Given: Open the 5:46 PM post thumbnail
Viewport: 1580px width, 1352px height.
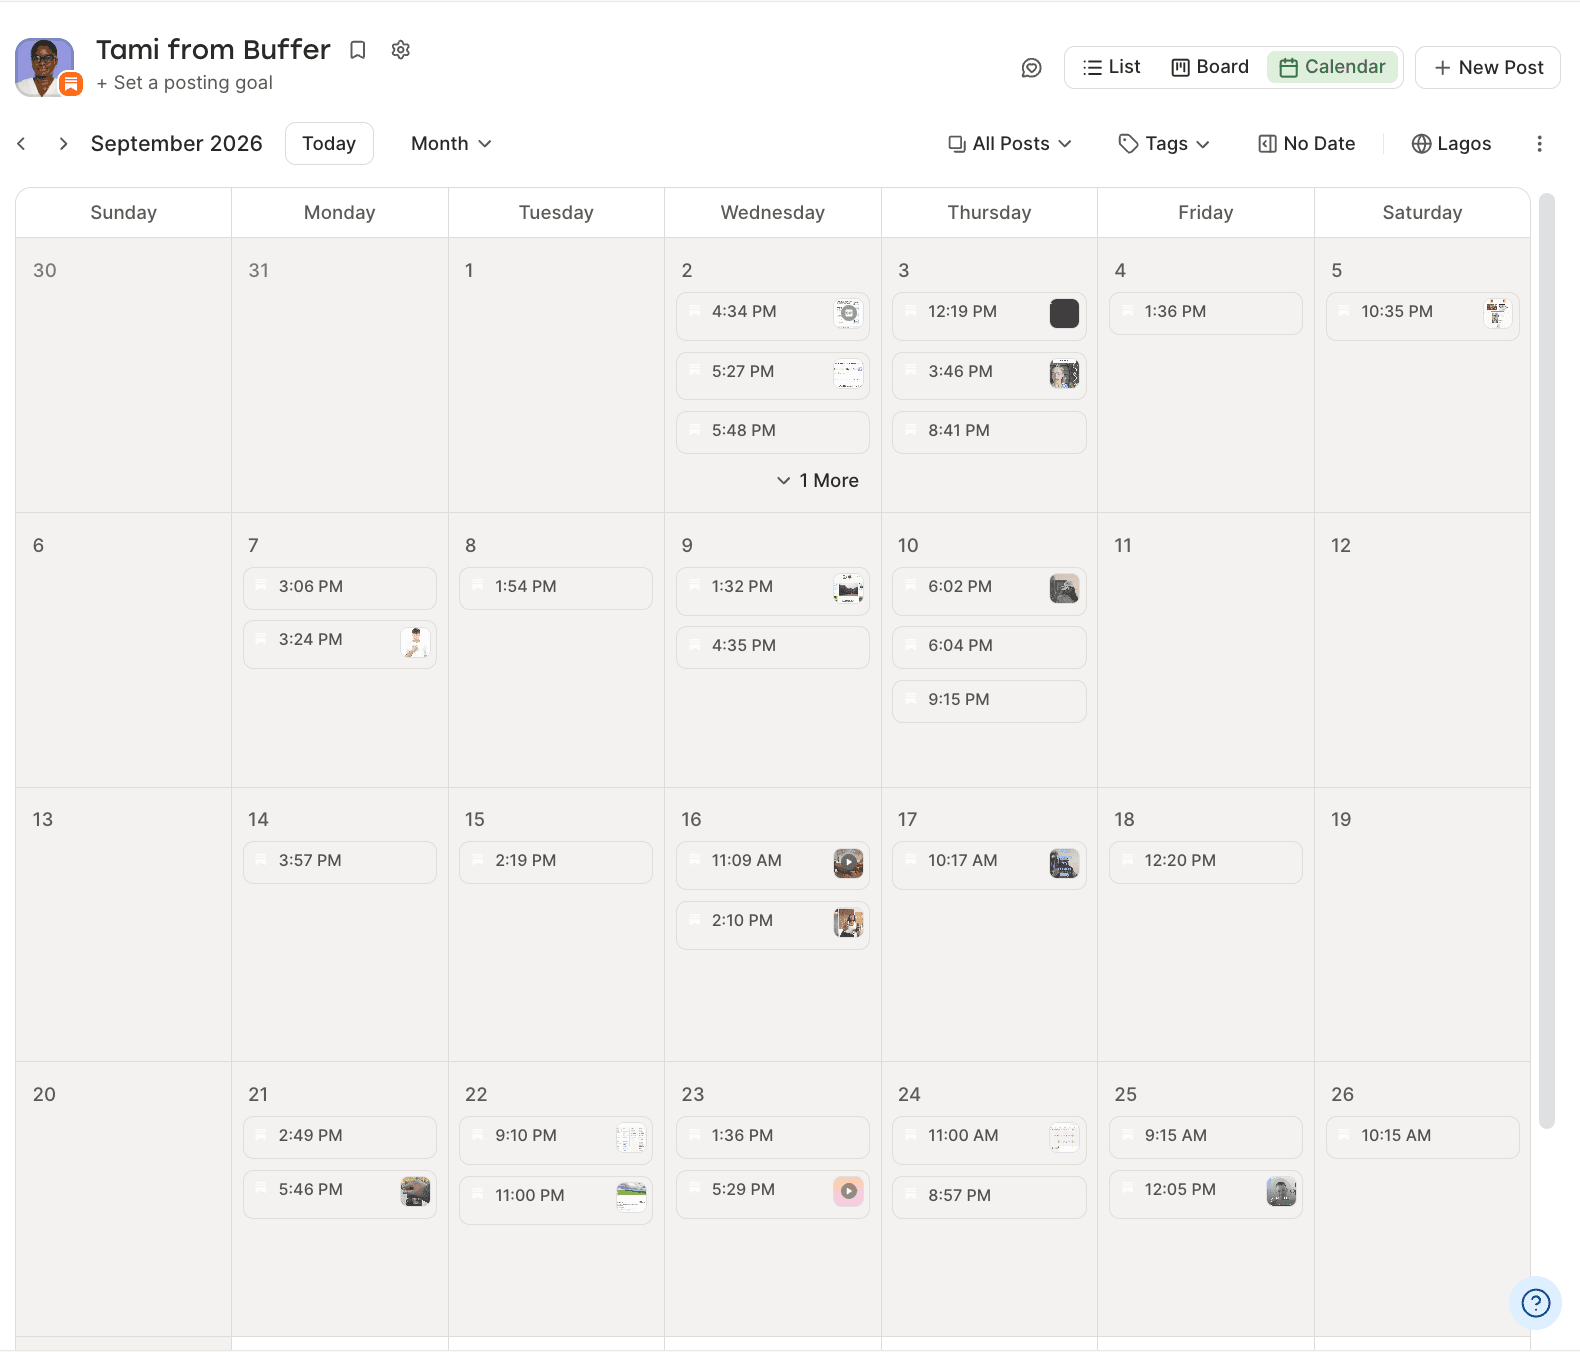Looking at the screenshot, I should [x=415, y=1191].
